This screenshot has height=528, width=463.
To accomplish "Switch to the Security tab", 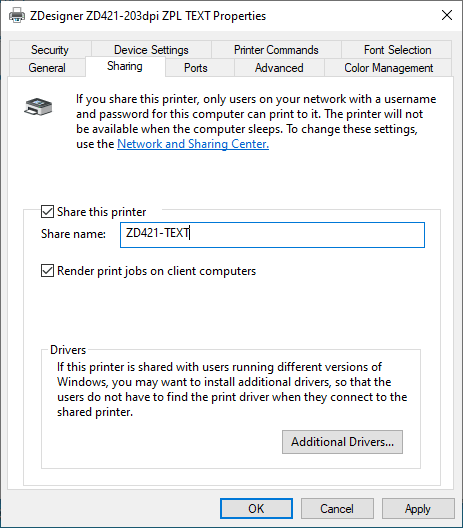I will [50, 50].
